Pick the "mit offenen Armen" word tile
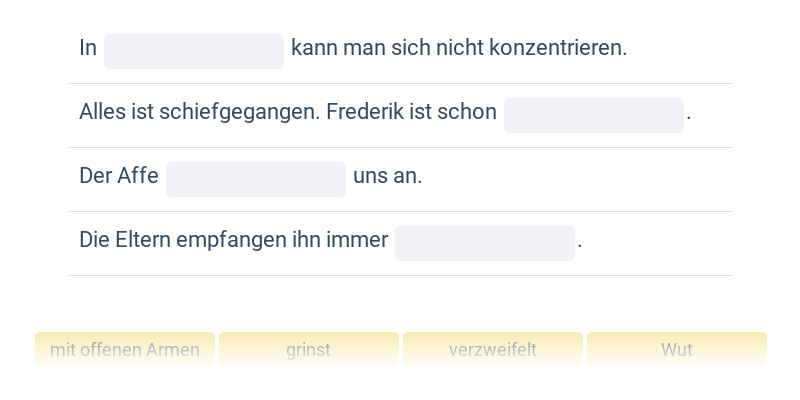The width and height of the screenshot is (800, 400). pyautogui.click(x=125, y=350)
